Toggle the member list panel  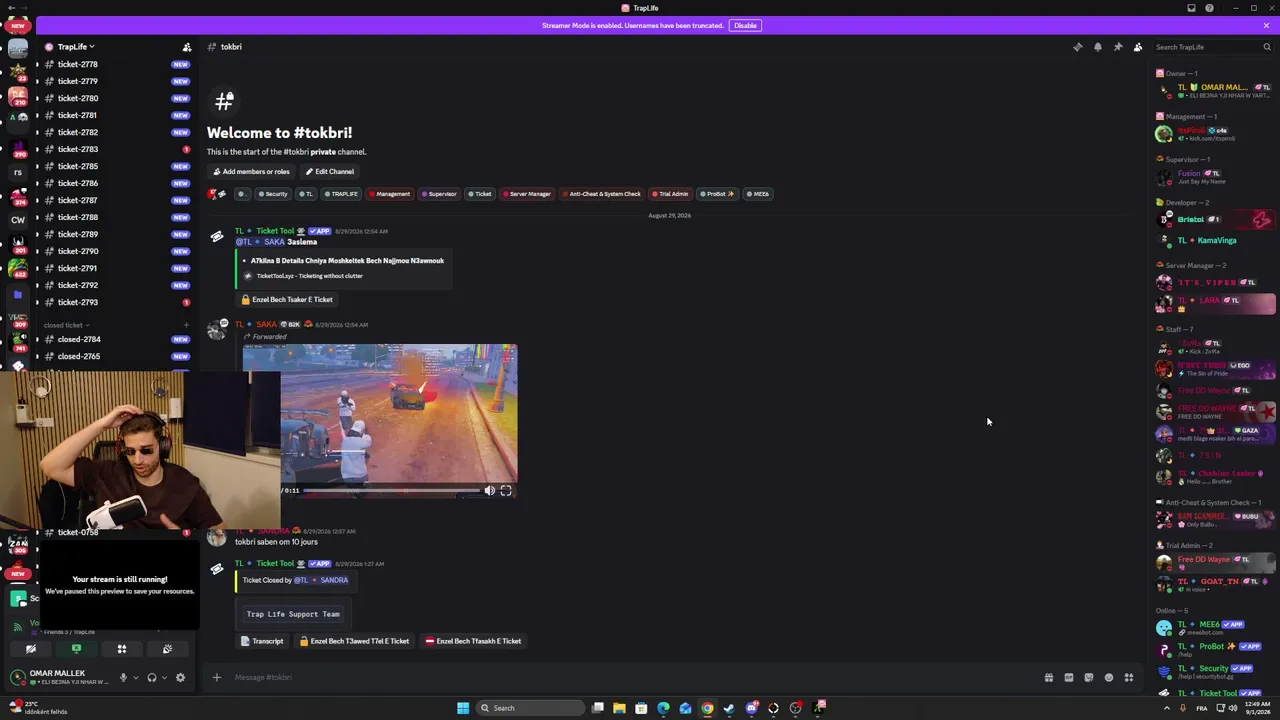[x=1138, y=47]
